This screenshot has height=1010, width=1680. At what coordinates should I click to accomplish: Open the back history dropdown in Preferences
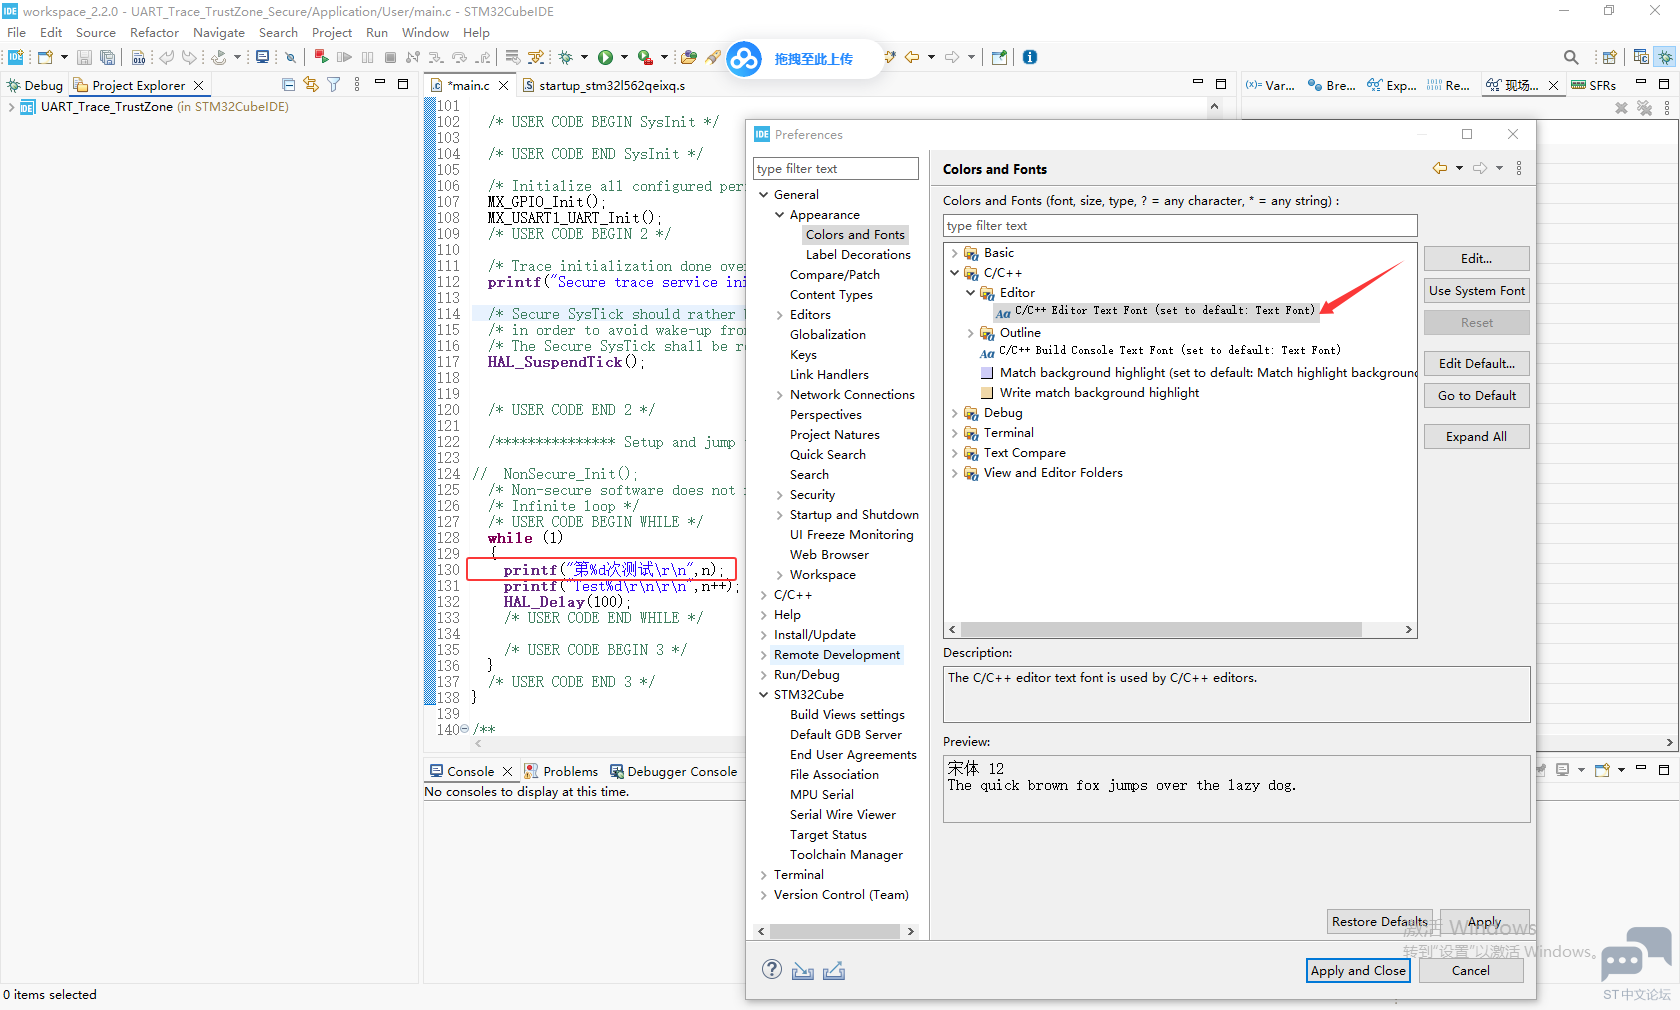pos(1459,168)
